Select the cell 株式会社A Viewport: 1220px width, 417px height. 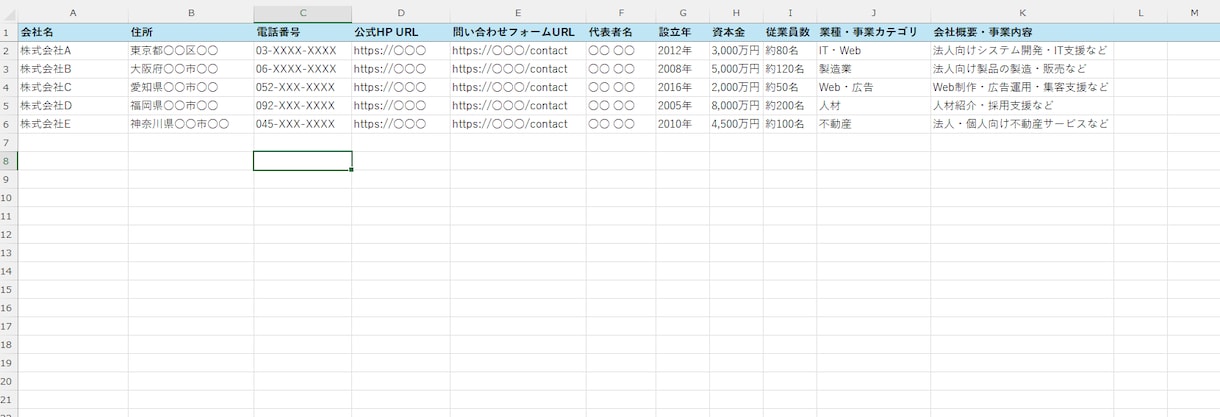[73, 50]
